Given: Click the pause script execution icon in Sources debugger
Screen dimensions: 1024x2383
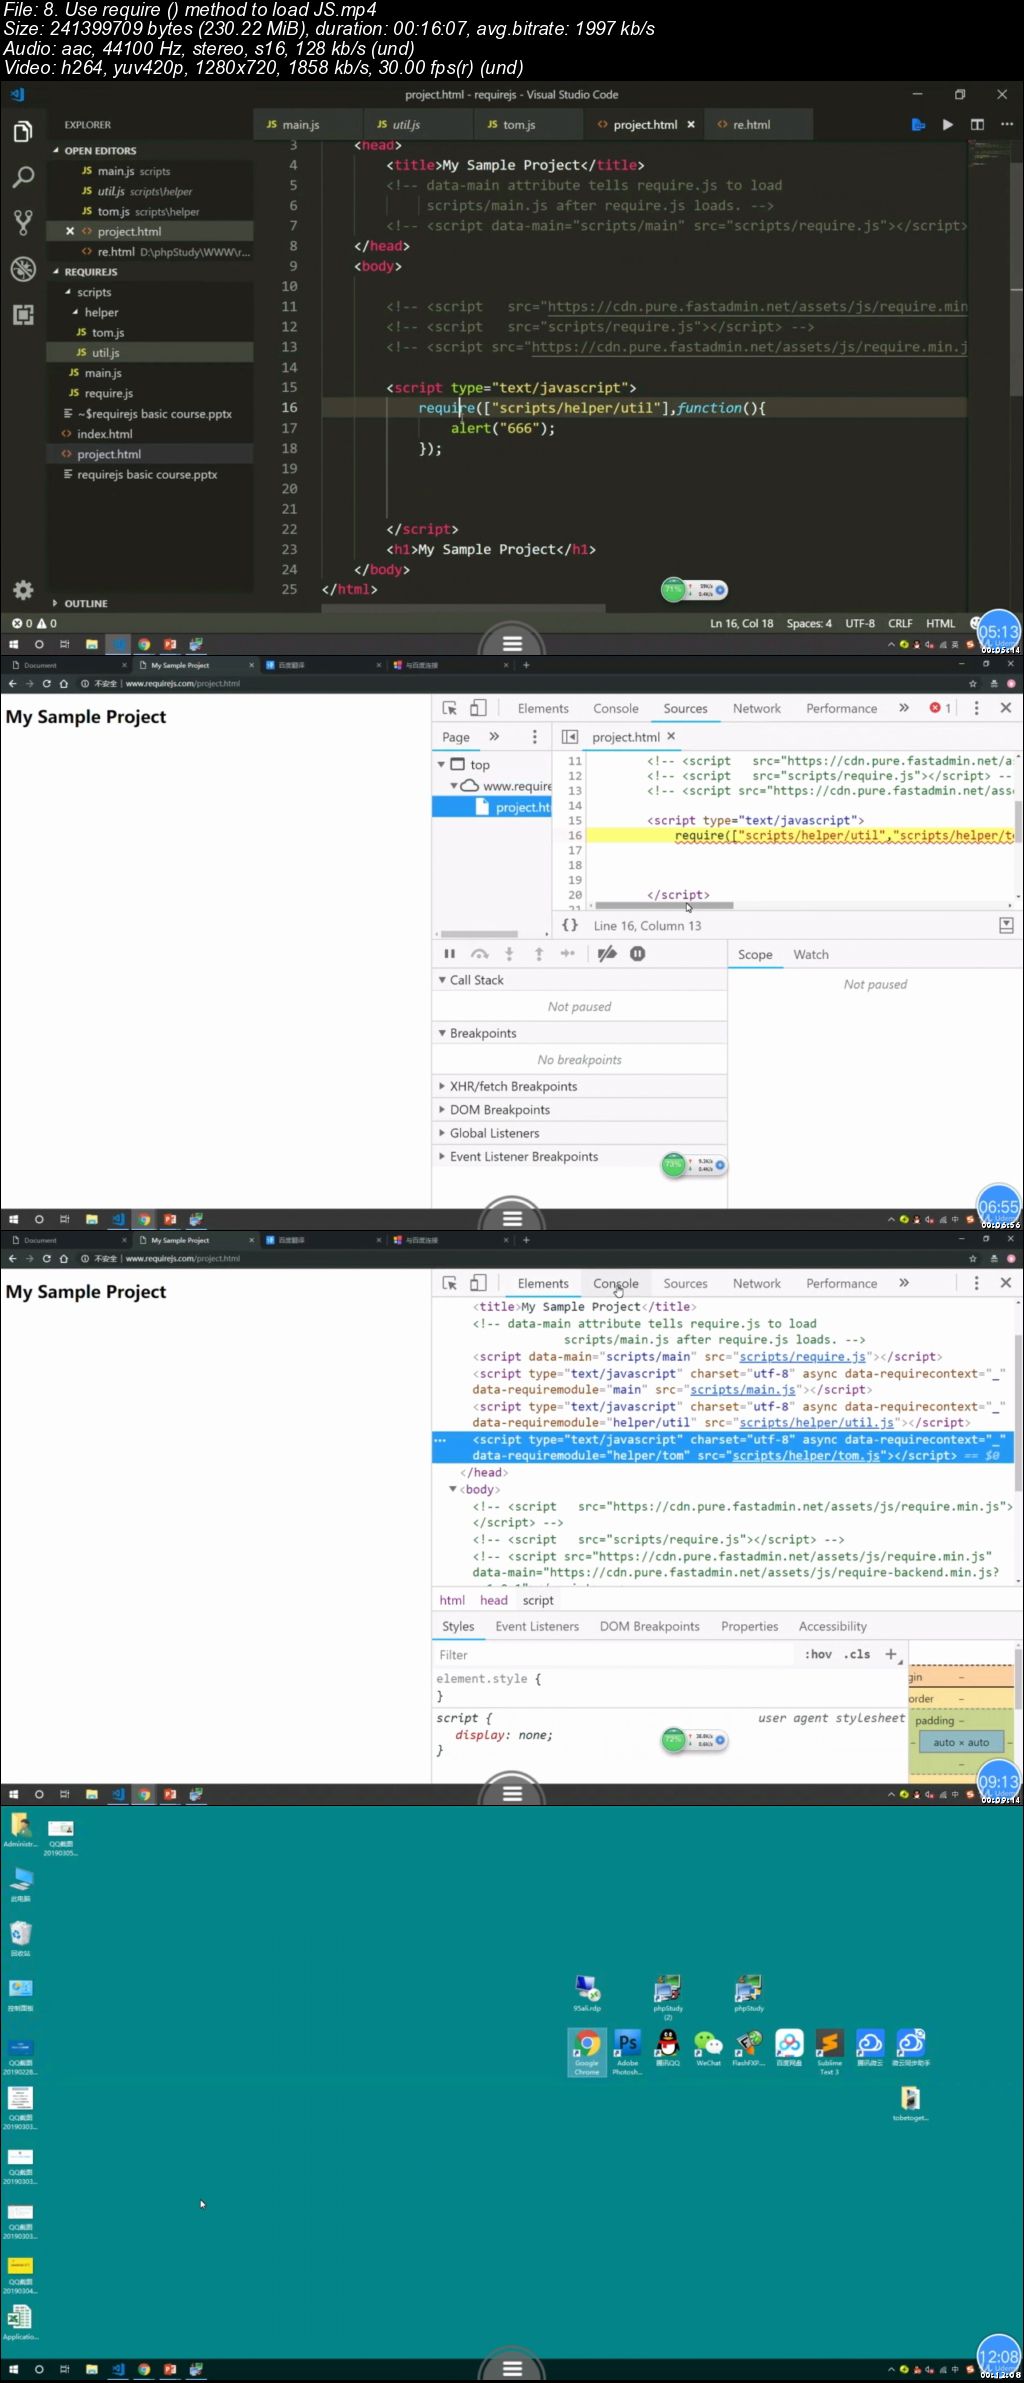Looking at the screenshot, I should click(x=449, y=954).
